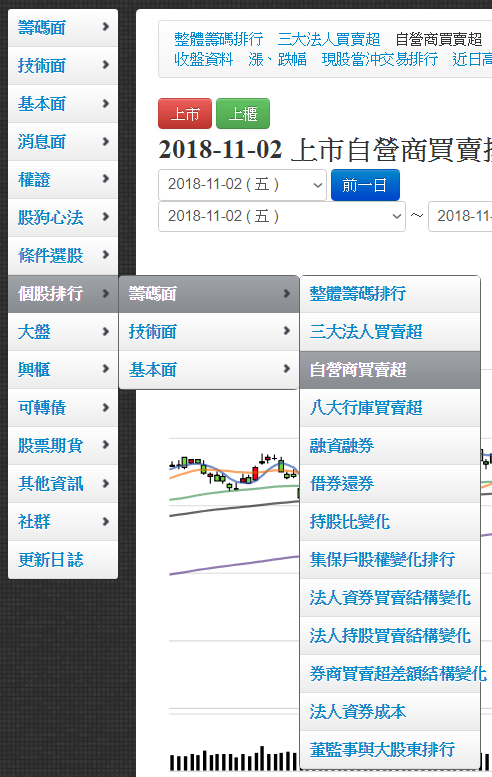492x777 pixels.
Task: Click the blue 前一日 button
Action: point(365,185)
